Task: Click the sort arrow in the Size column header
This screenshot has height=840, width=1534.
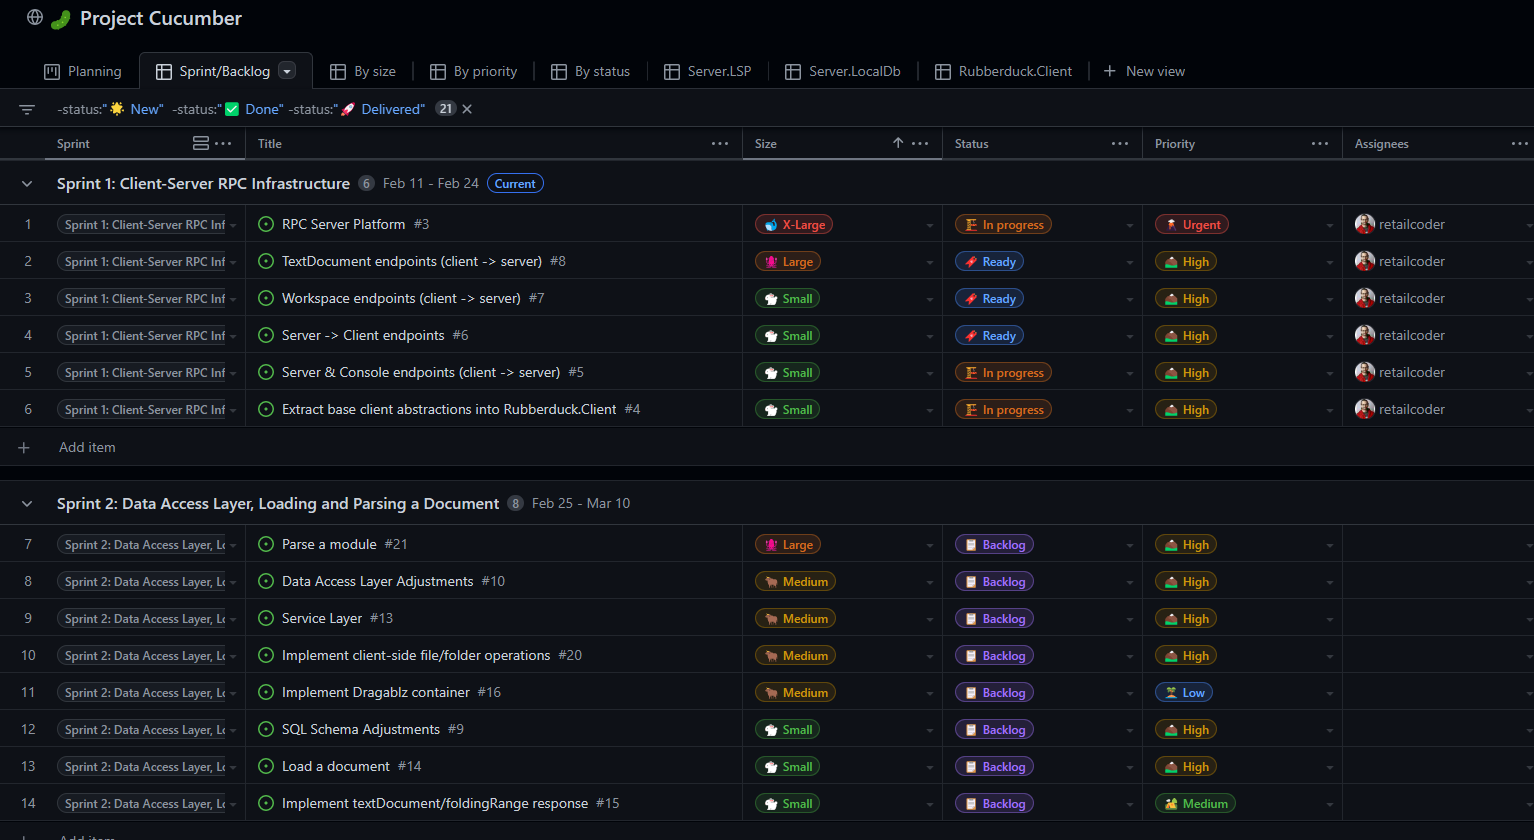Action: point(898,144)
